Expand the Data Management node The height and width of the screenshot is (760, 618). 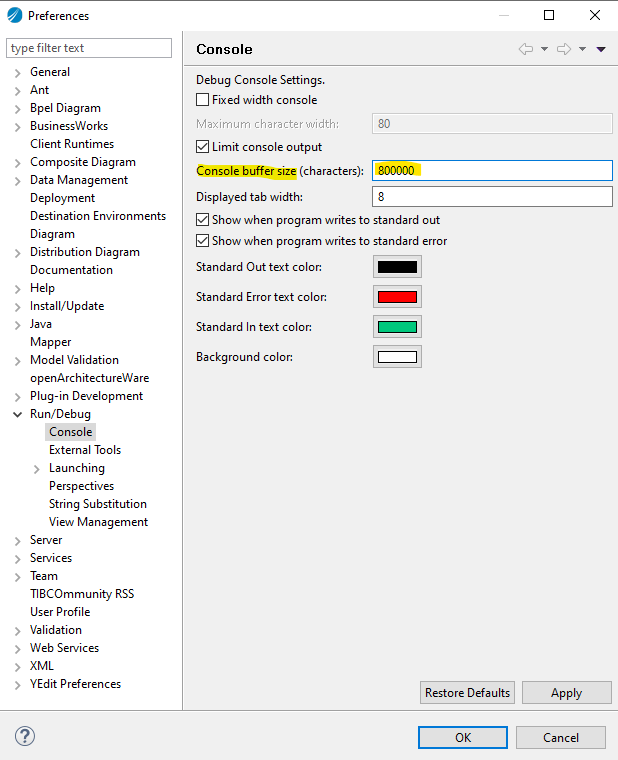[17, 181]
